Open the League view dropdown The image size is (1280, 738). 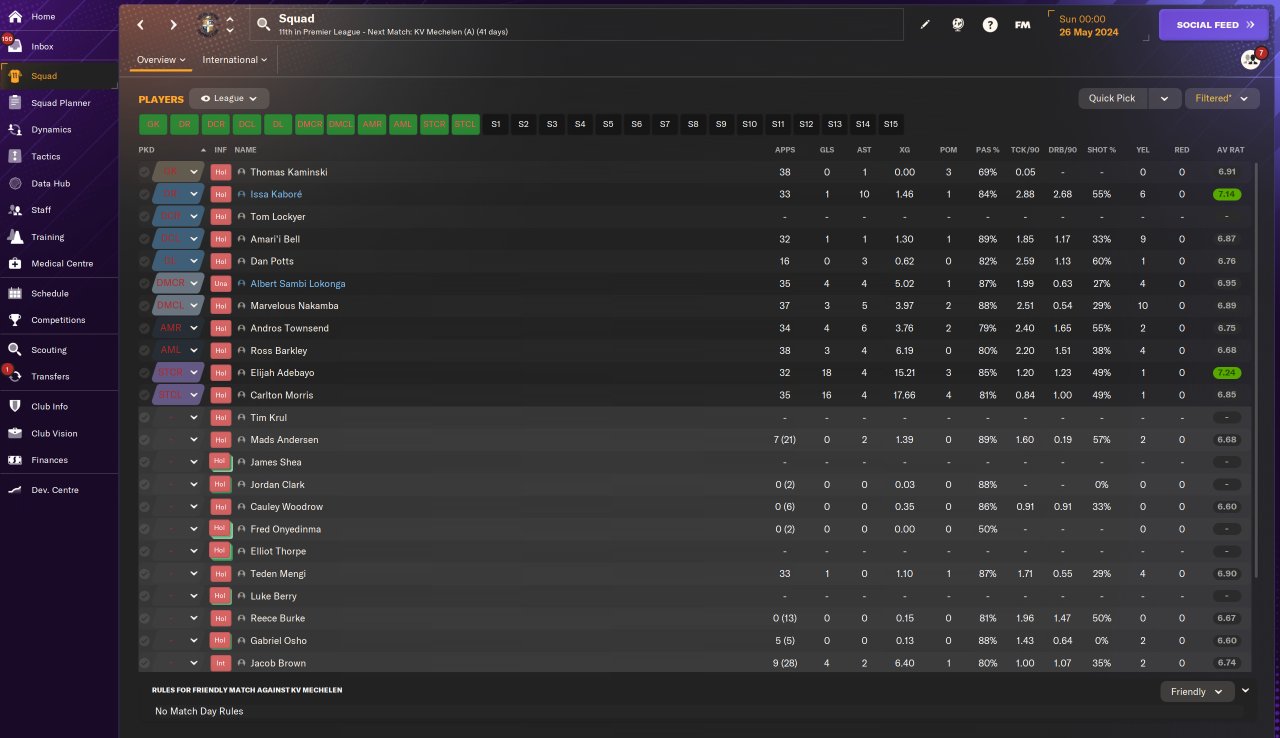[x=229, y=99]
